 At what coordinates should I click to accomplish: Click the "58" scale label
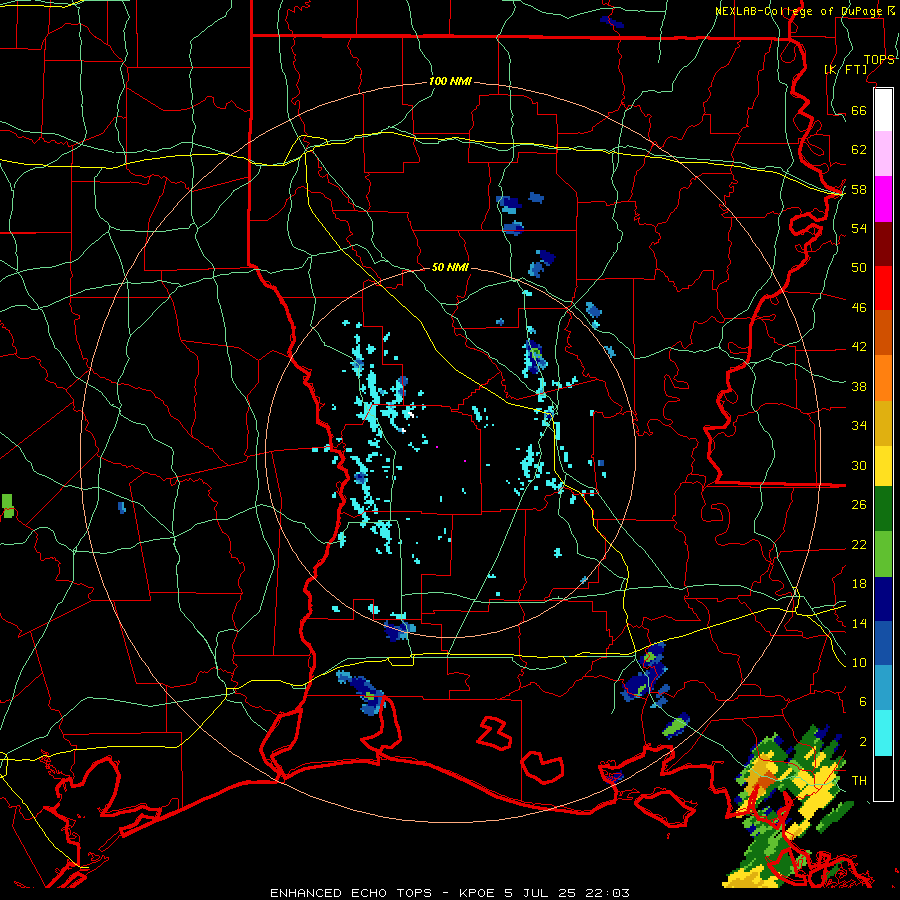click(x=859, y=189)
